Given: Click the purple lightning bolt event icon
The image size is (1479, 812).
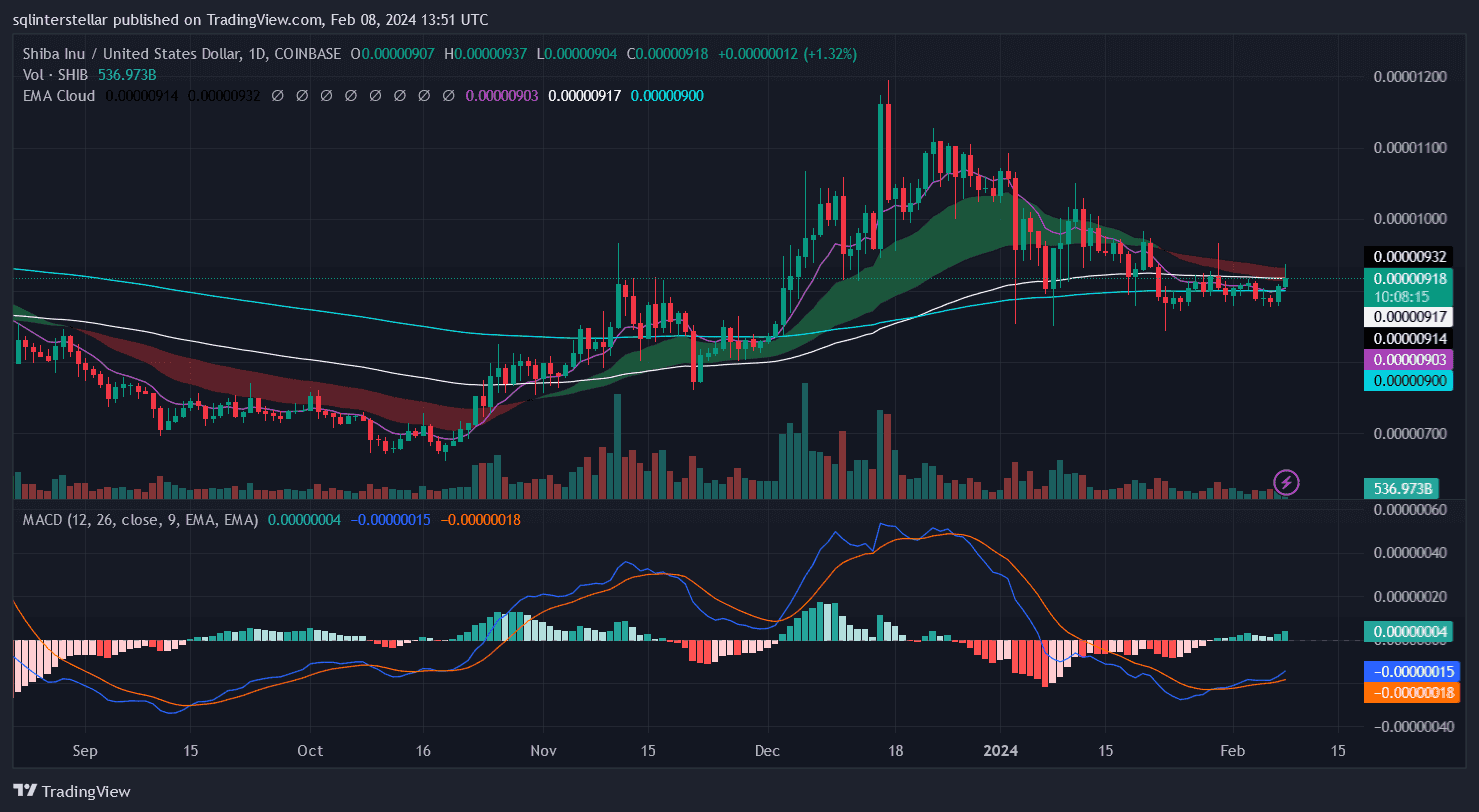Looking at the screenshot, I should 1286,483.
